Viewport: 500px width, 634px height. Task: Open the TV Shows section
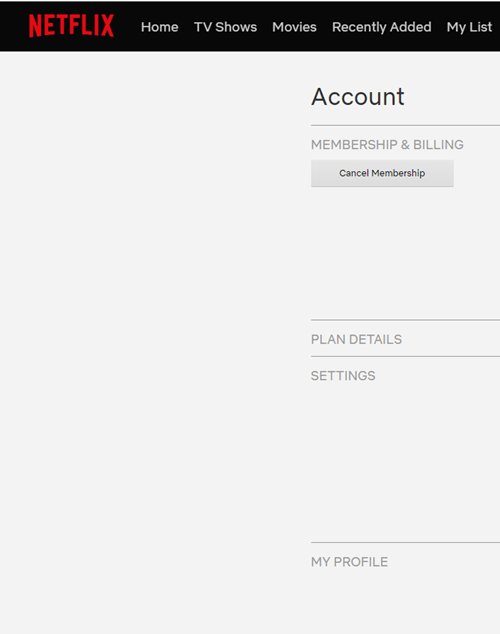coord(225,27)
